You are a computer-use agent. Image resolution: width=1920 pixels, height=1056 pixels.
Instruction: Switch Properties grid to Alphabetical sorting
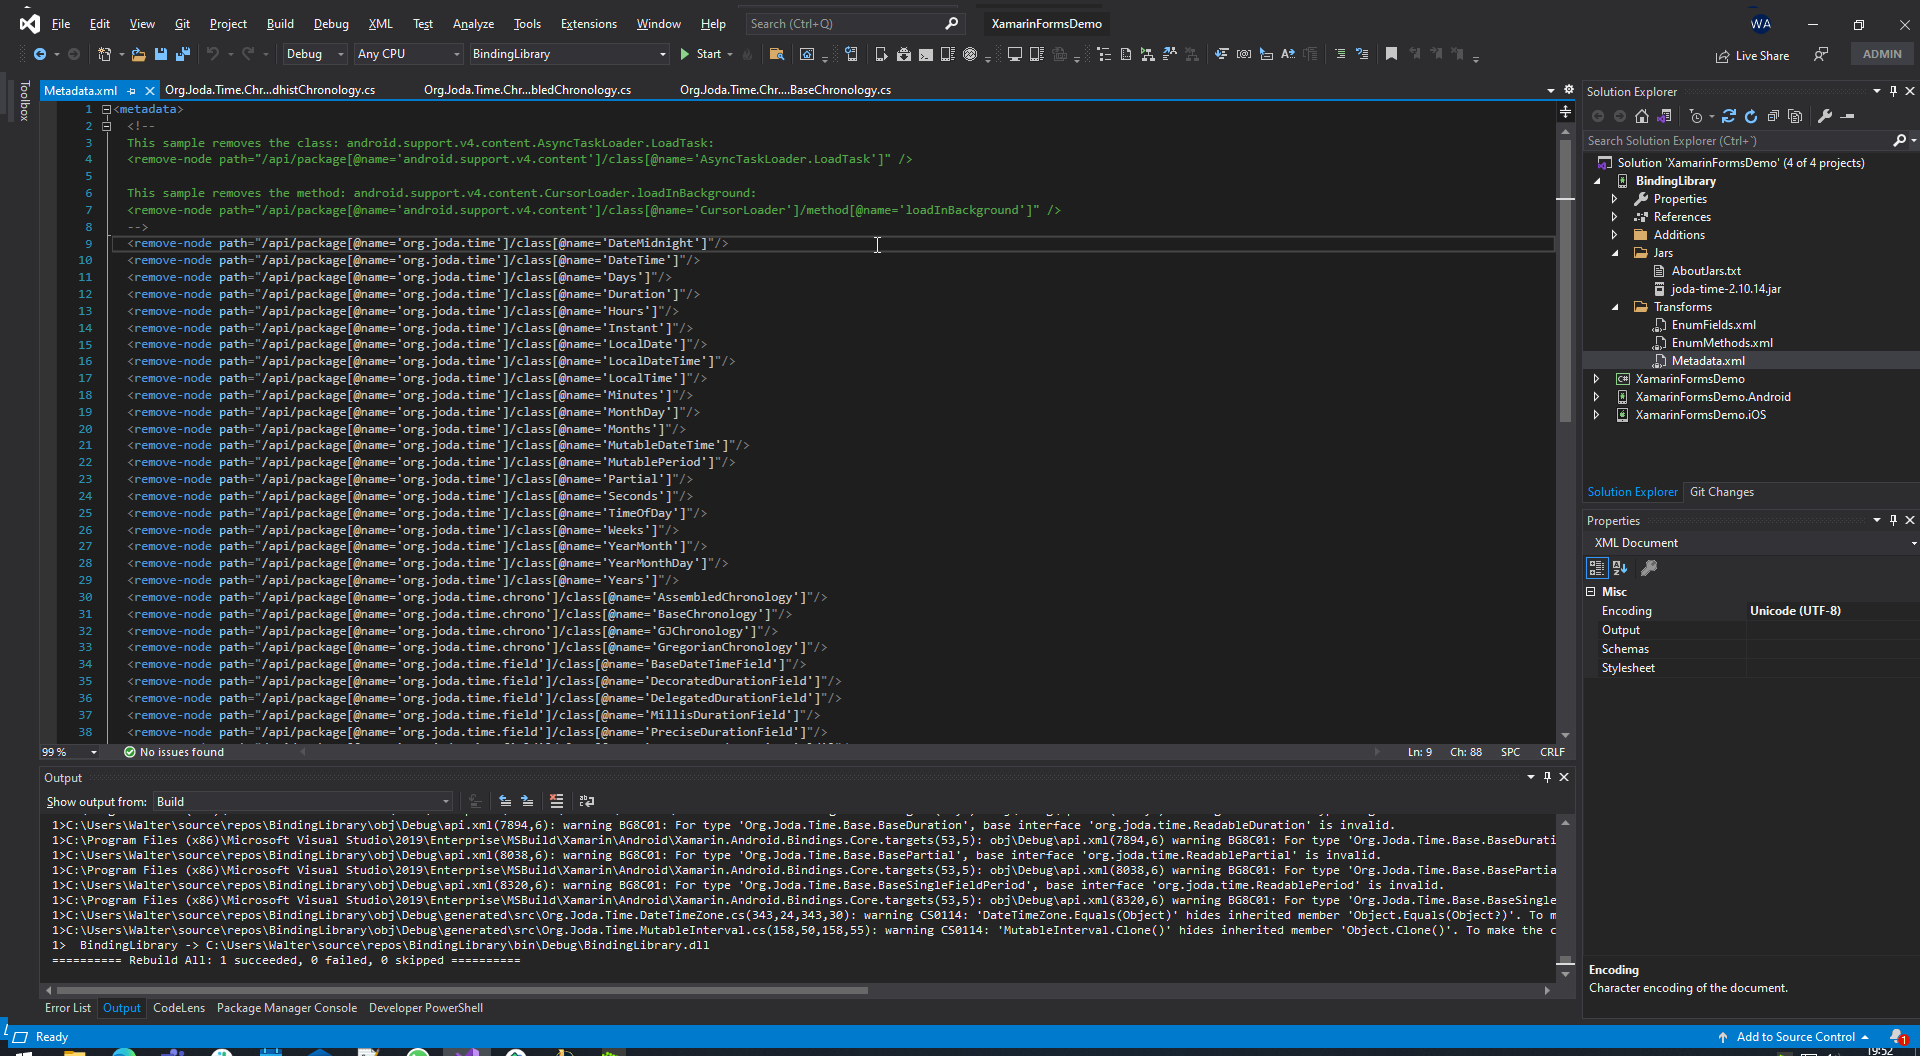coord(1620,568)
